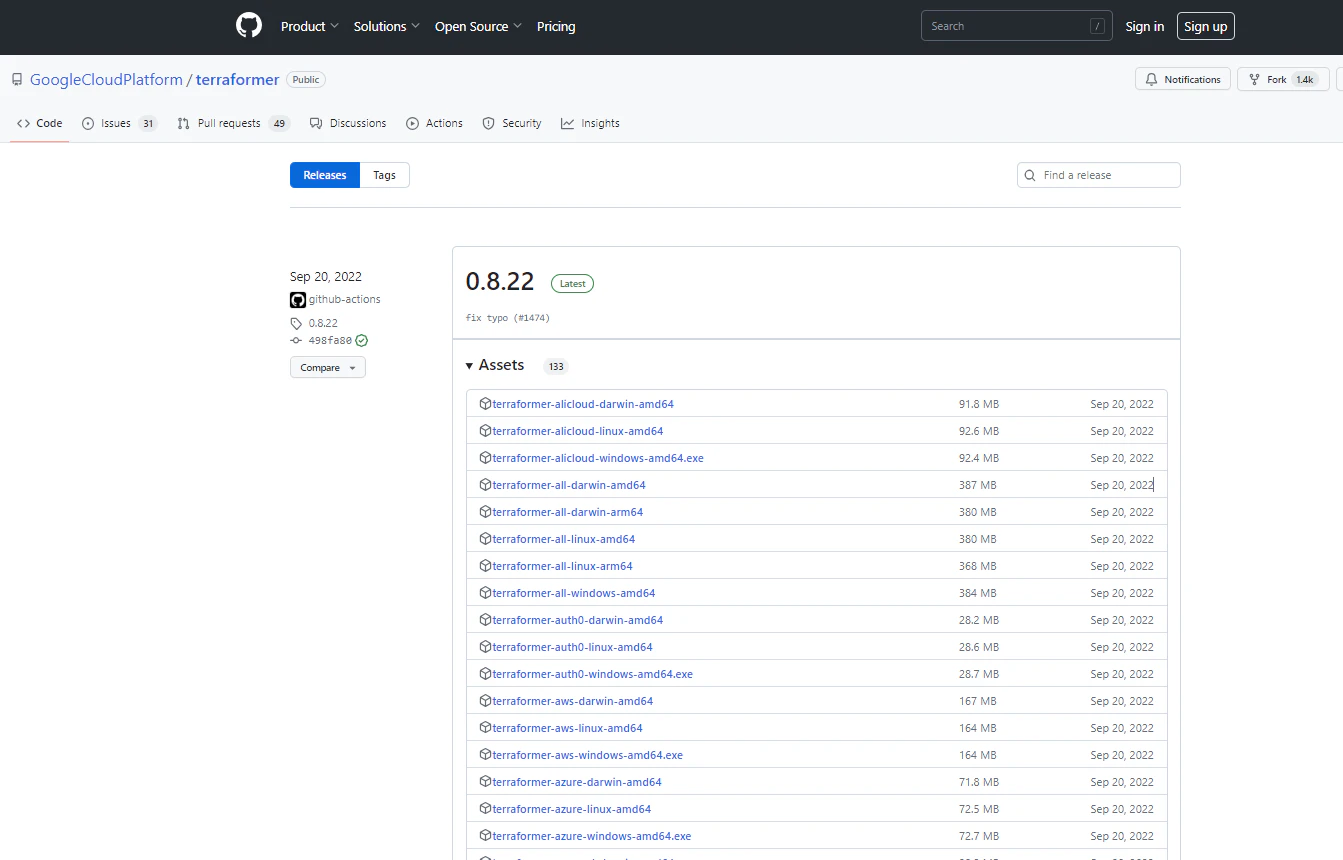Image resolution: width=1343 pixels, height=860 pixels.
Task: Click the bell icon in the Notifications button
Action: (1152, 80)
